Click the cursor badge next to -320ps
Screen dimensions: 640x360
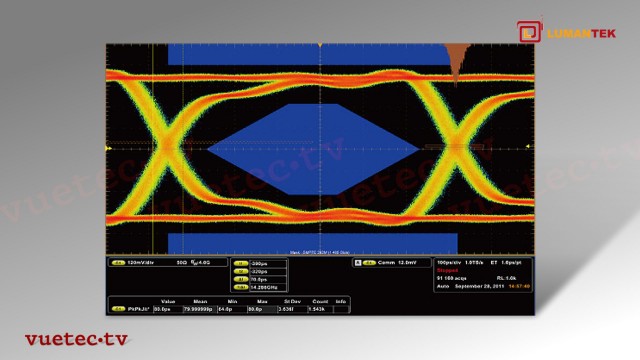(241, 271)
